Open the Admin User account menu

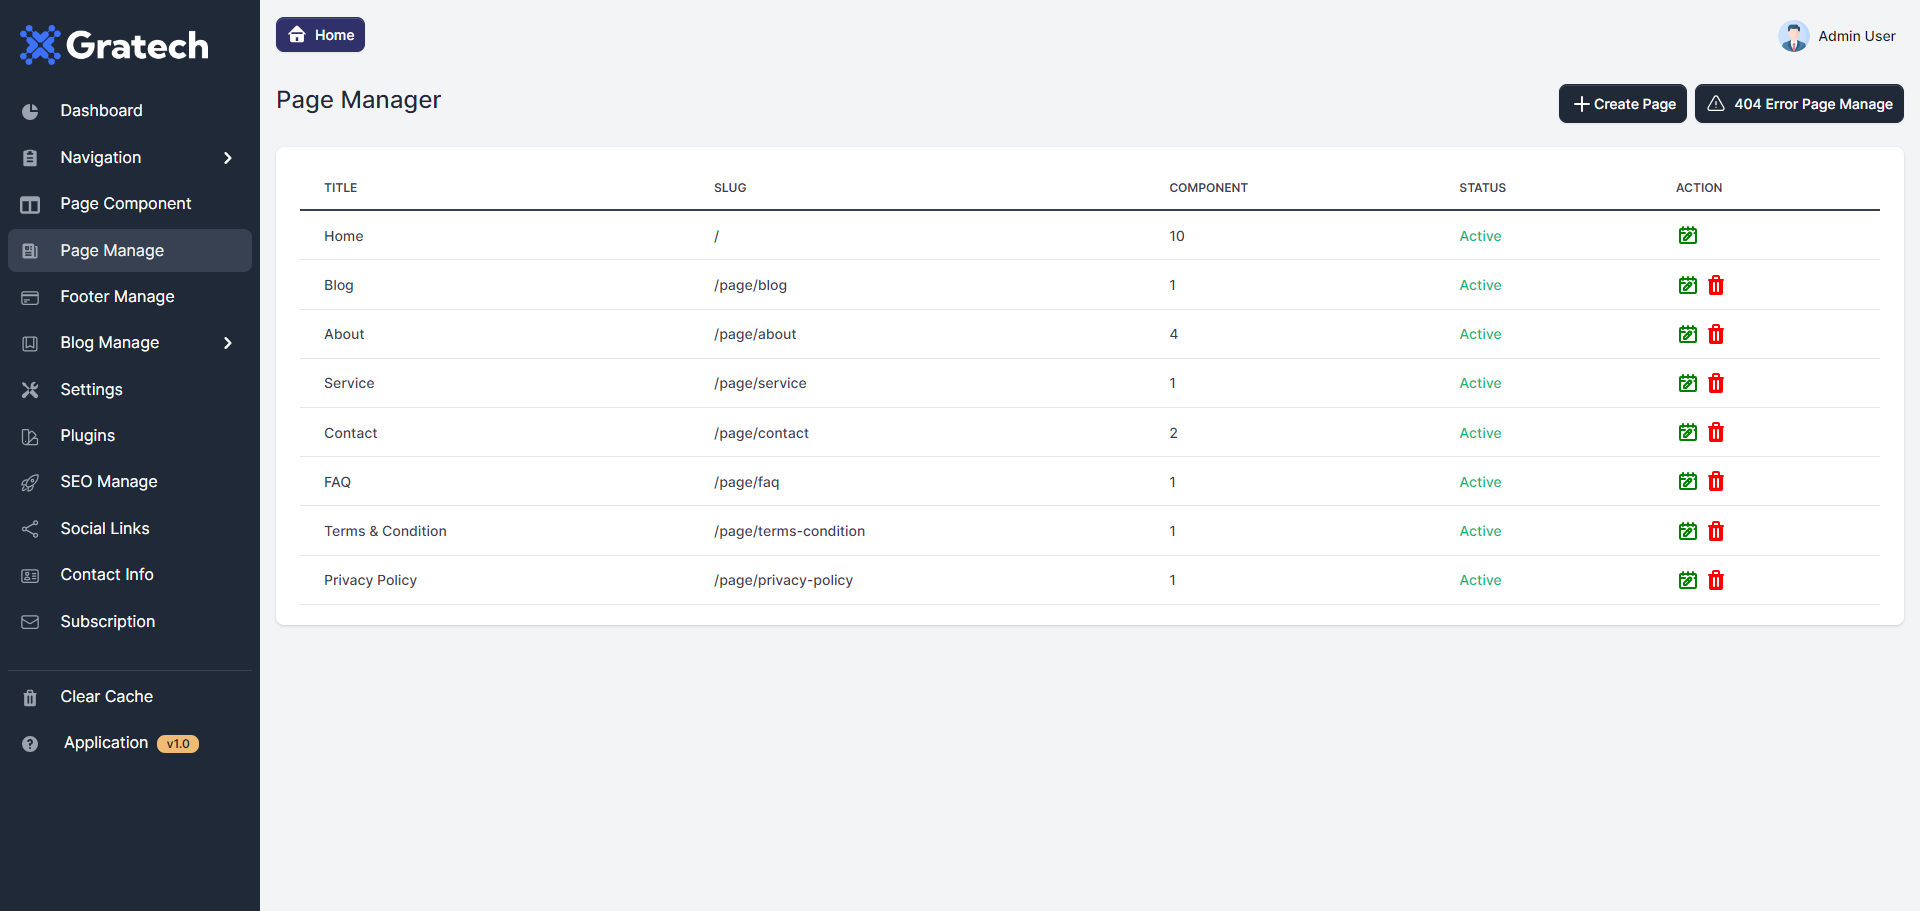click(x=1855, y=37)
